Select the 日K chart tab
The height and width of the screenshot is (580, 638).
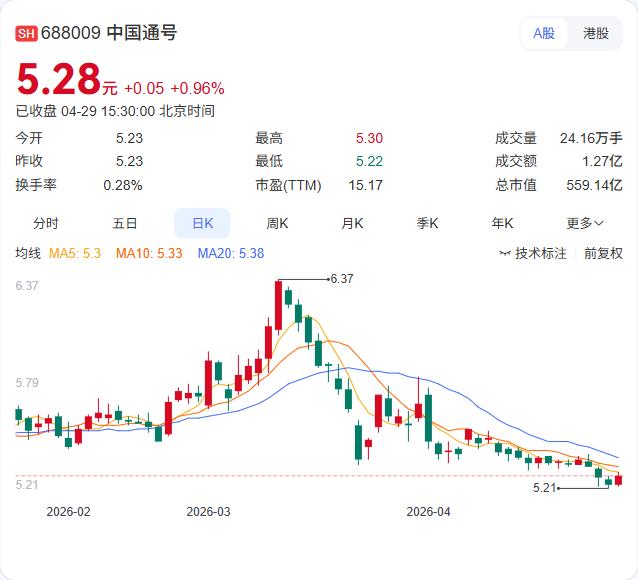(202, 223)
